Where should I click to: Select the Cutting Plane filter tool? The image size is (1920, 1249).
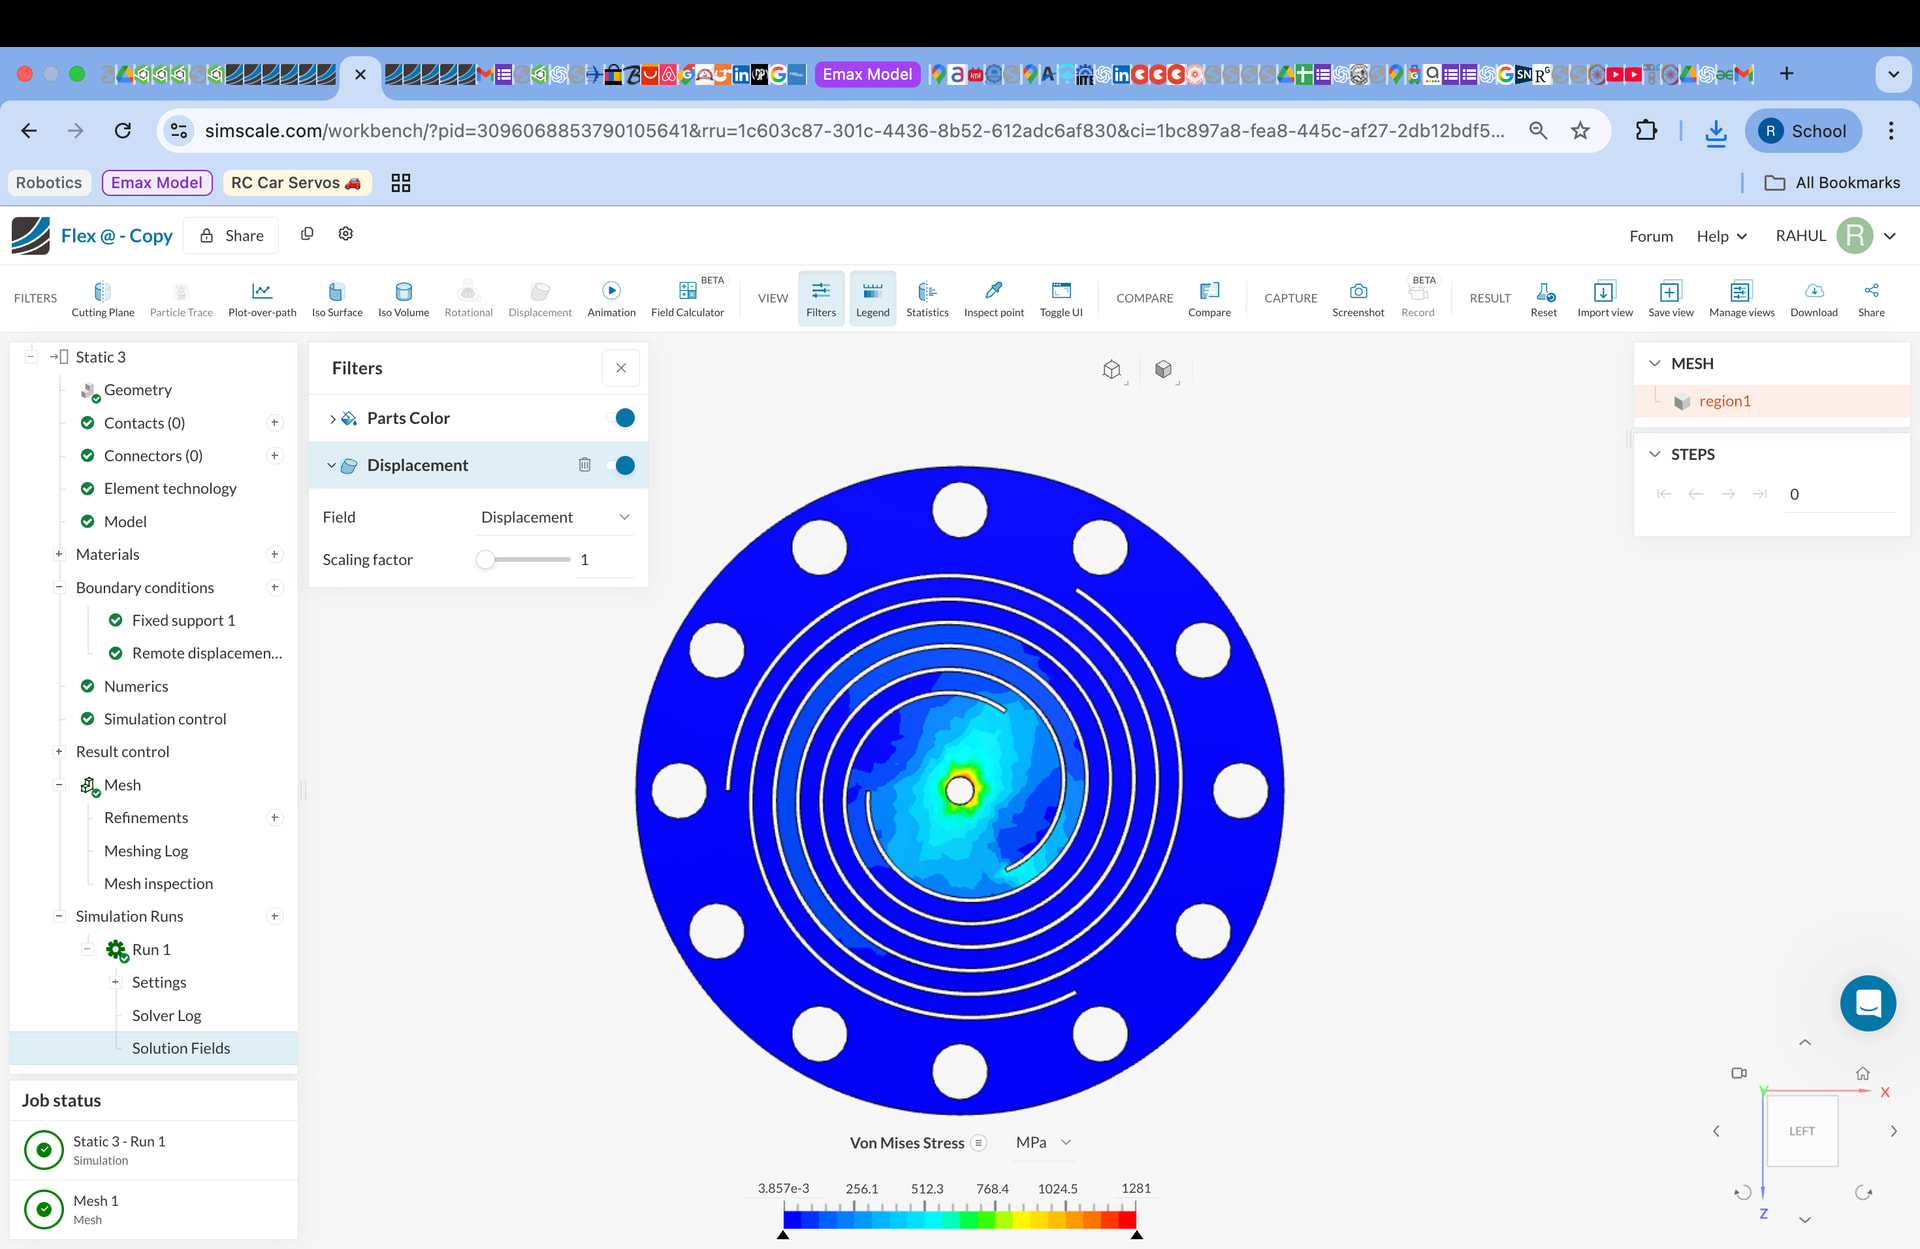(102, 298)
